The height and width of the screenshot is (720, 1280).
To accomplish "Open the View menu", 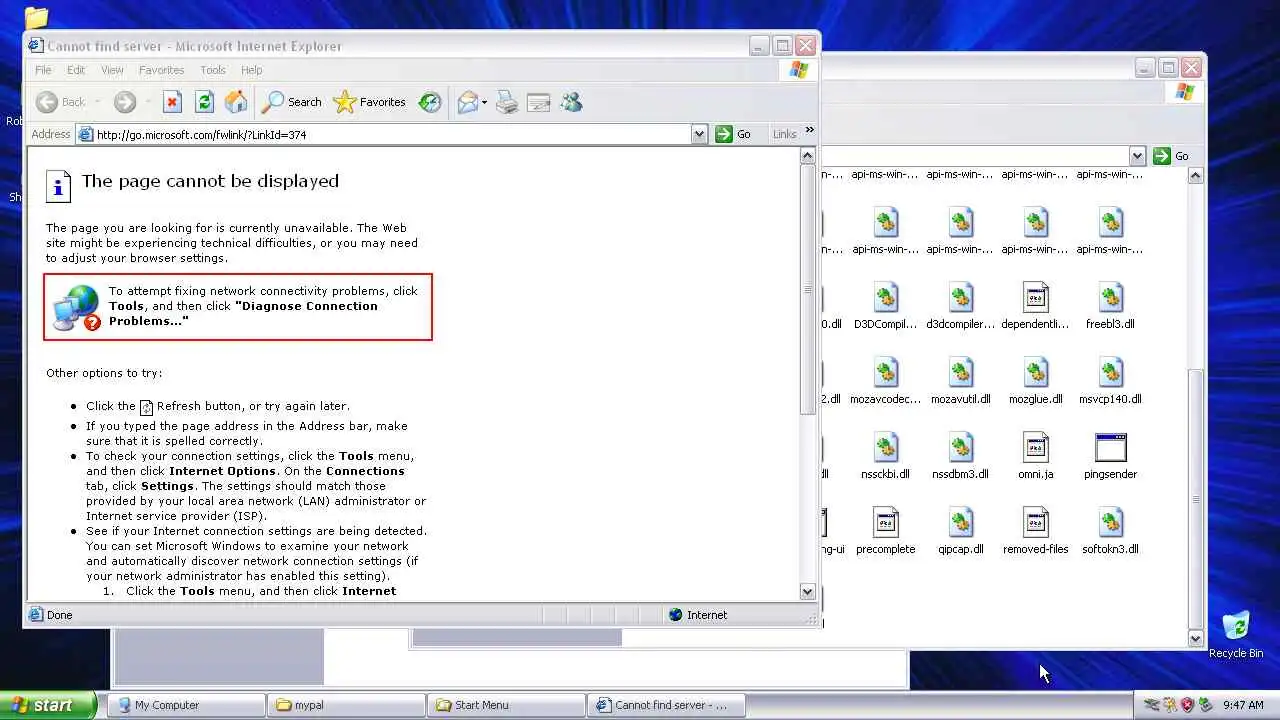I will click(x=112, y=70).
